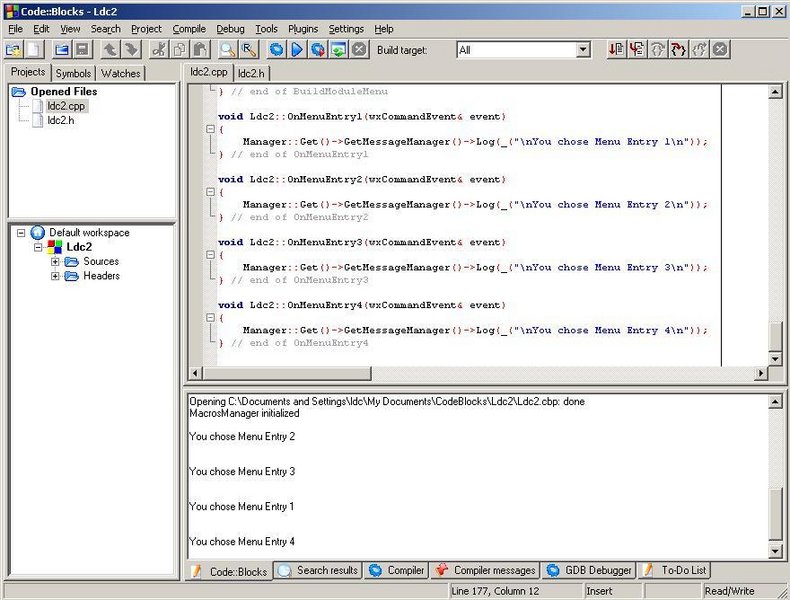Switch to the ldc2.h editor tab
This screenshot has width=790, height=600.
tap(251, 73)
